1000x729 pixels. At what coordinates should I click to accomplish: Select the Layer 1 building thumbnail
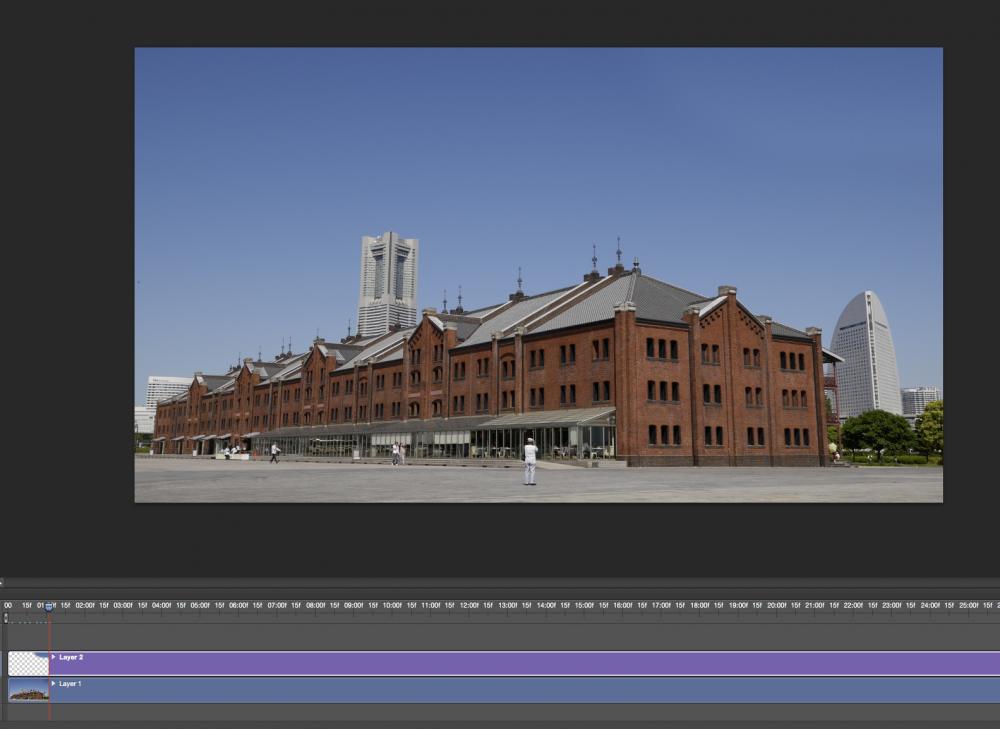click(x=28, y=690)
